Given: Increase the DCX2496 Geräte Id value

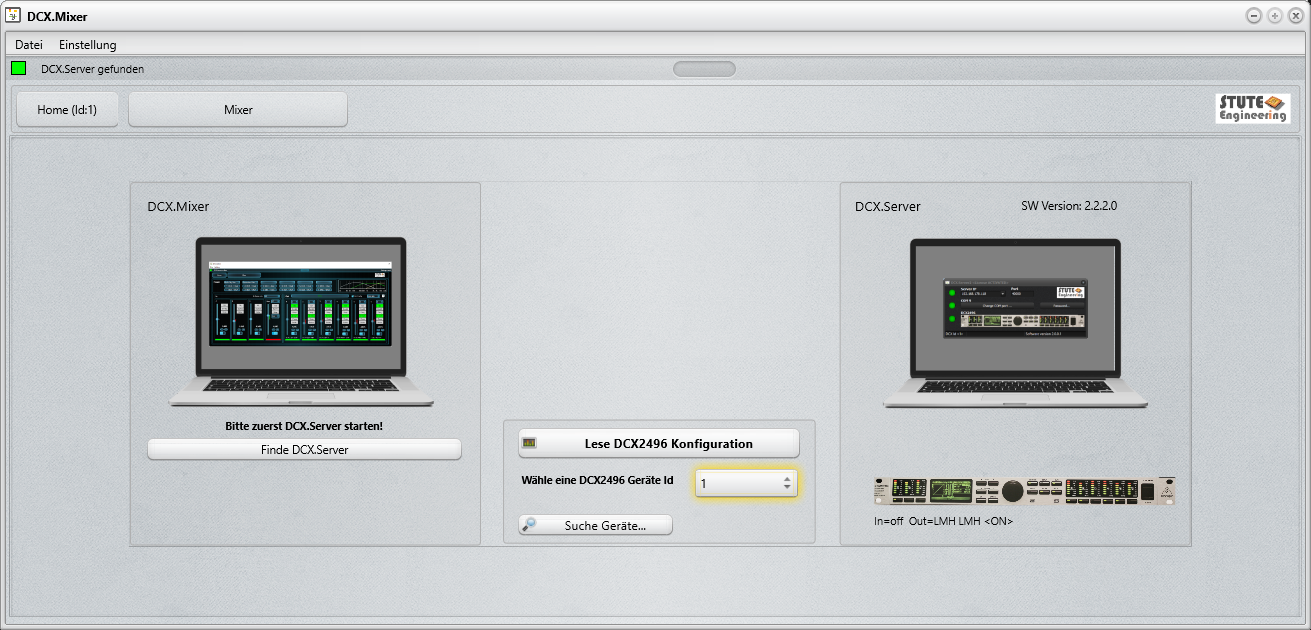Looking at the screenshot, I should tap(787, 479).
